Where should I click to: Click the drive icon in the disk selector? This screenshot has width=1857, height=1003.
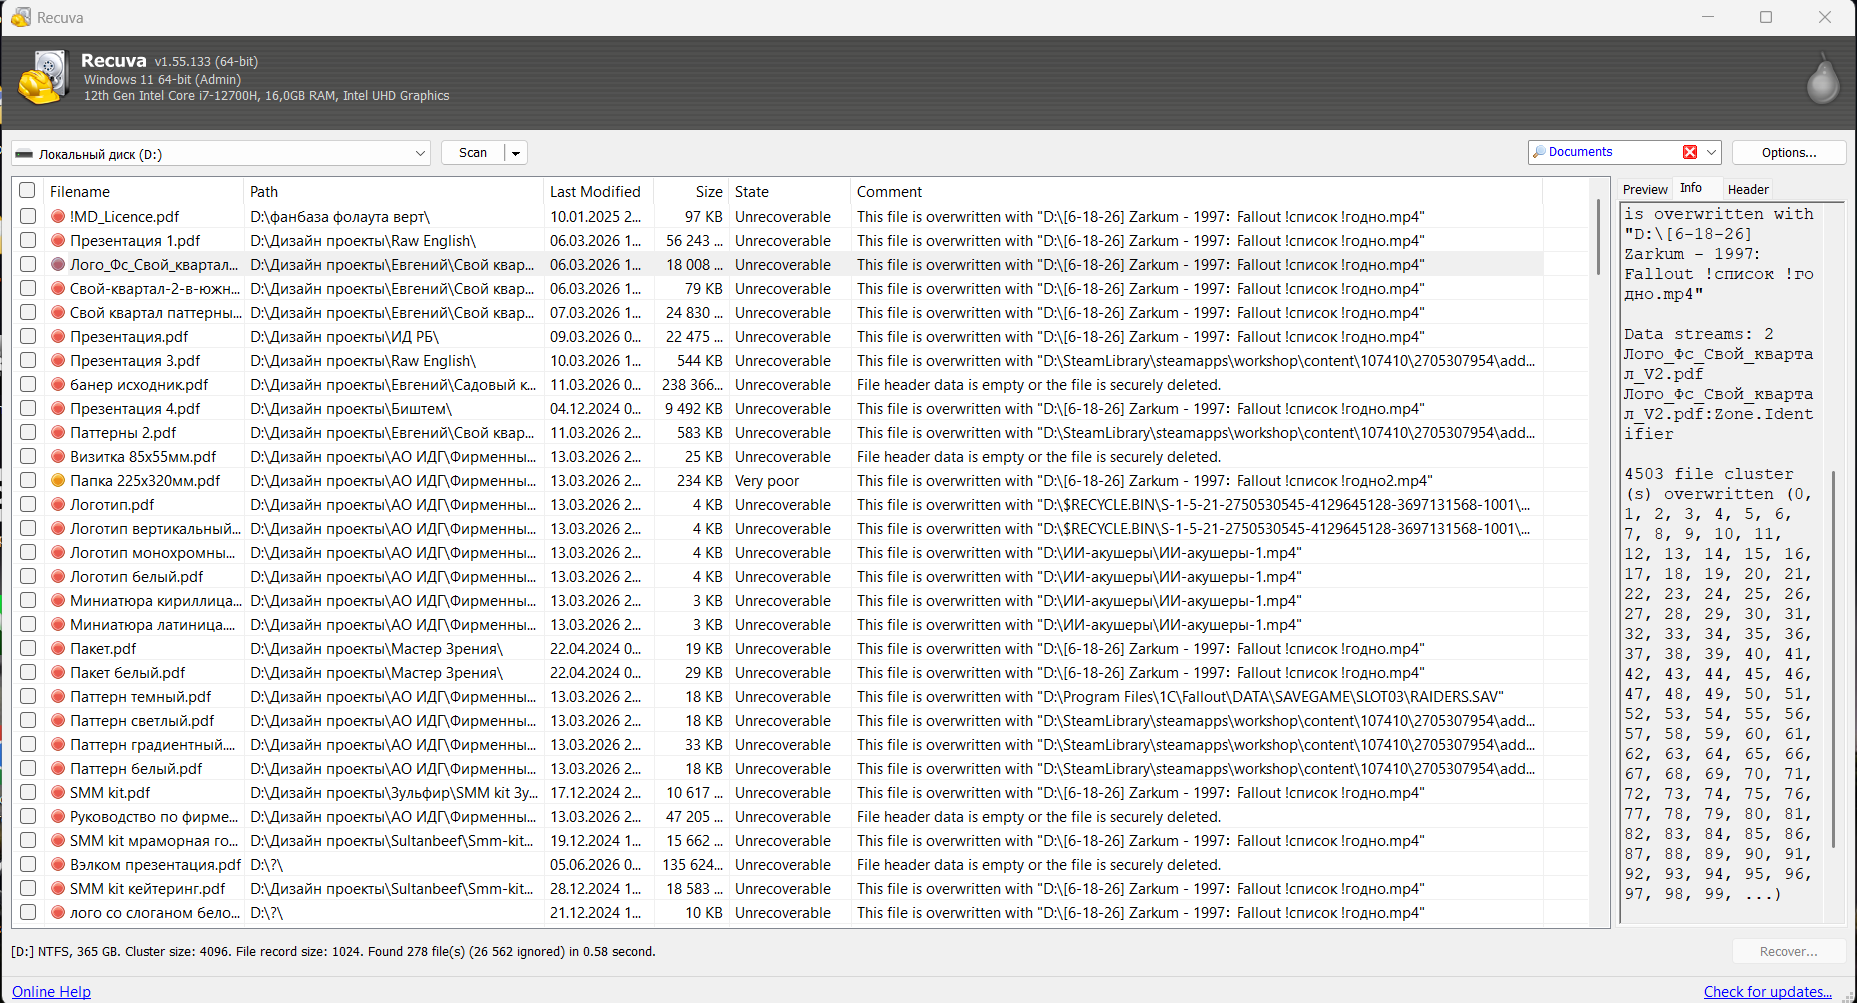point(24,154)
